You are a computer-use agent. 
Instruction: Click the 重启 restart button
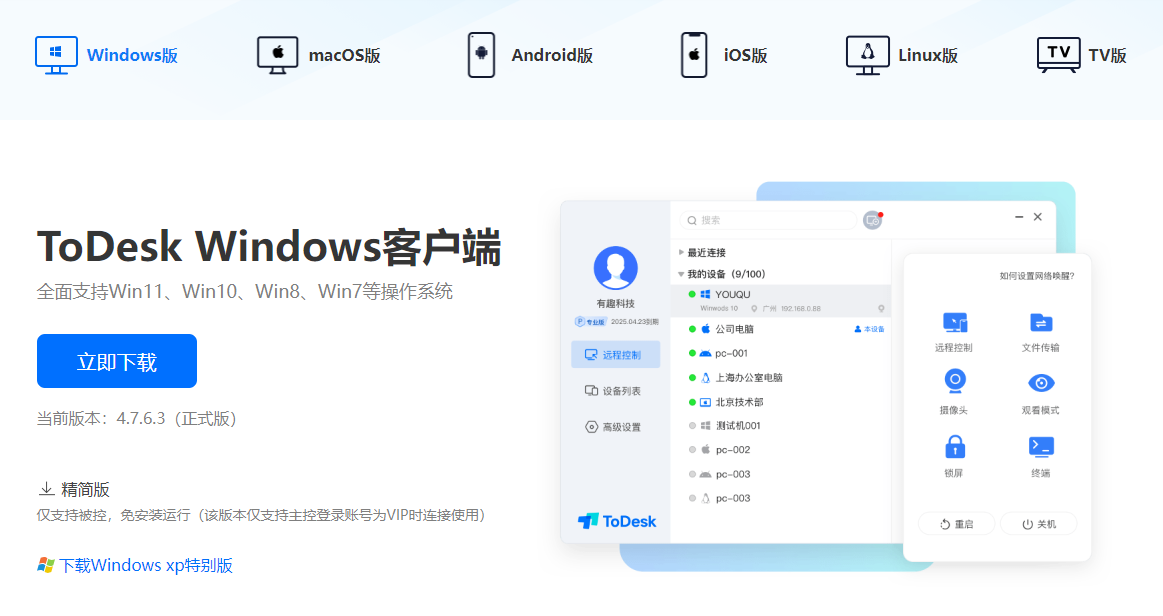coord(957,524)
